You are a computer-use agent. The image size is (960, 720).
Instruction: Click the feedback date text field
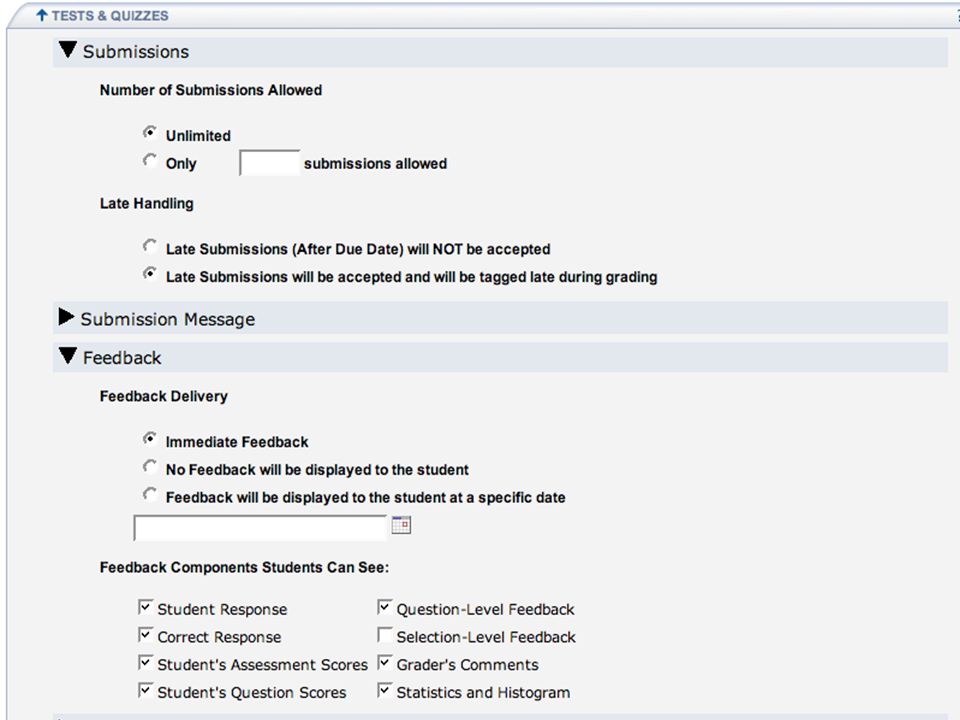(x=260, y=528)
